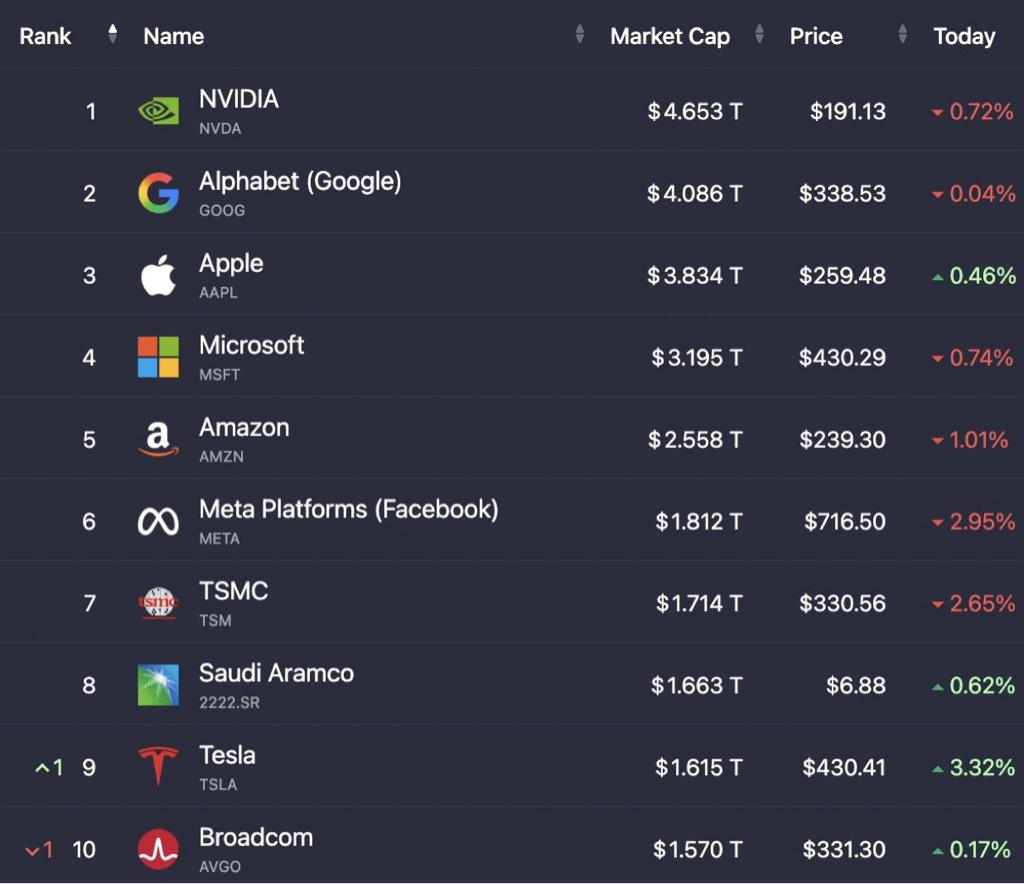Sort by Market Cap using sort arrows
This screenshot has width=1024, height=884.
[759, 35]
